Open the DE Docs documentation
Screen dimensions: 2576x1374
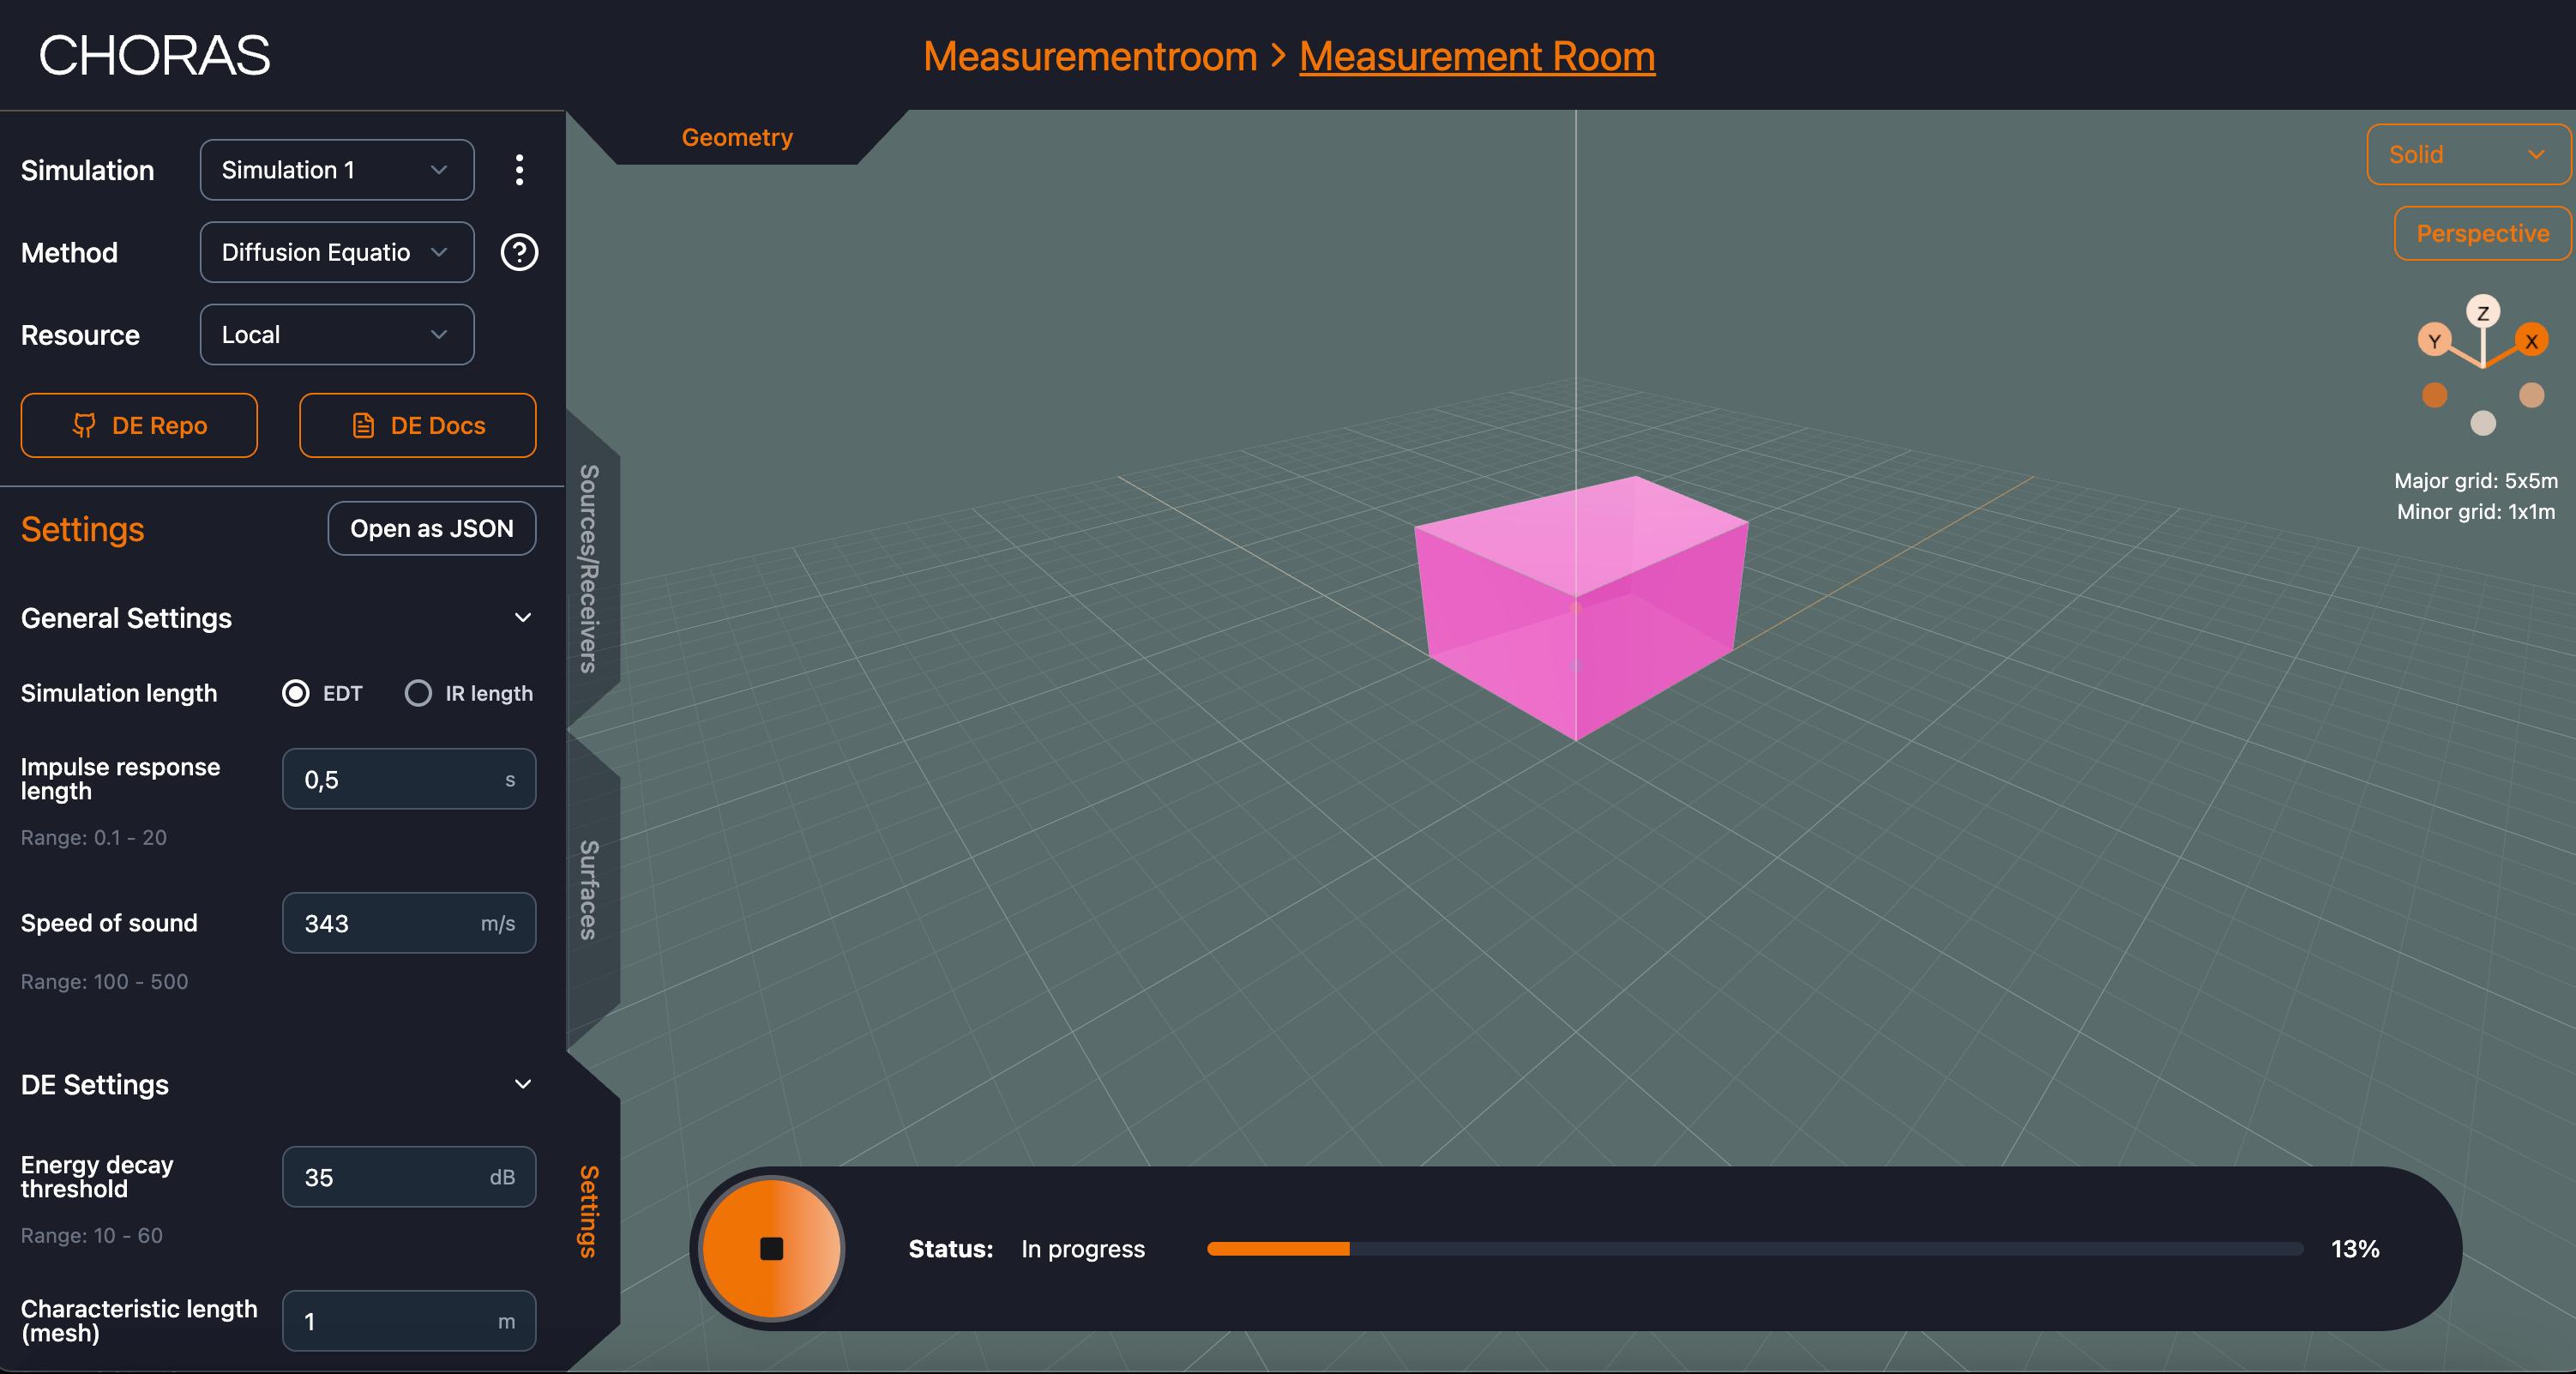click(x=417, y=425)
